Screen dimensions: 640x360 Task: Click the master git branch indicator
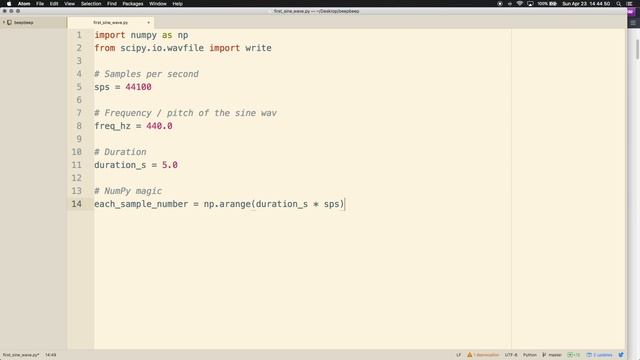point(552,355)
